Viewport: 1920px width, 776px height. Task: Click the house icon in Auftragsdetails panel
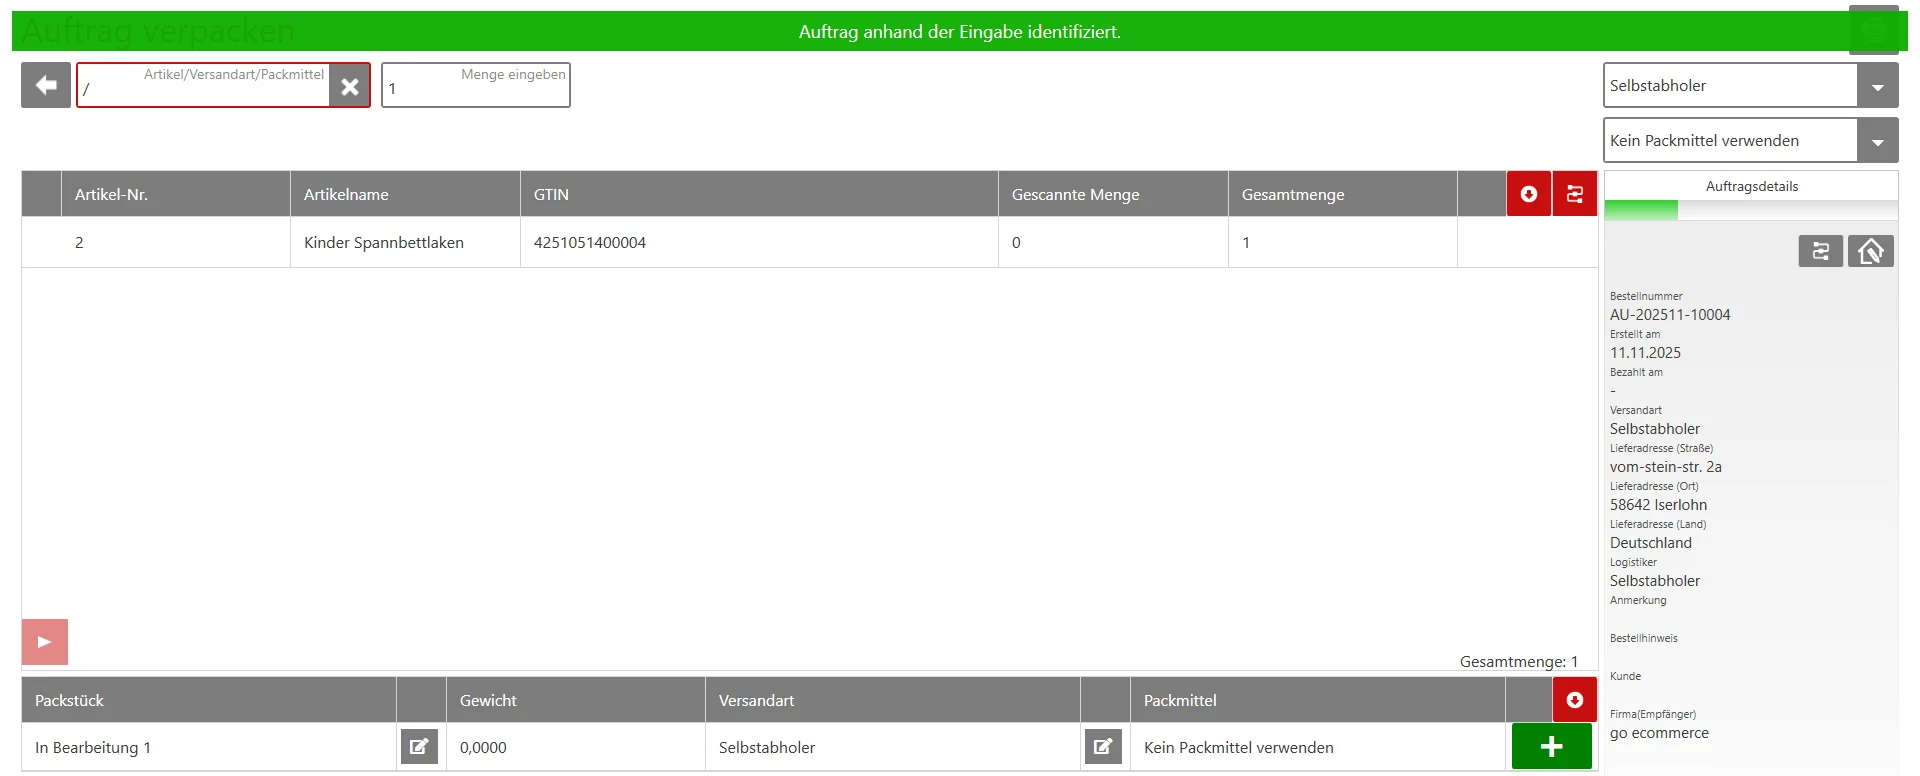[x=1871, y=251]
